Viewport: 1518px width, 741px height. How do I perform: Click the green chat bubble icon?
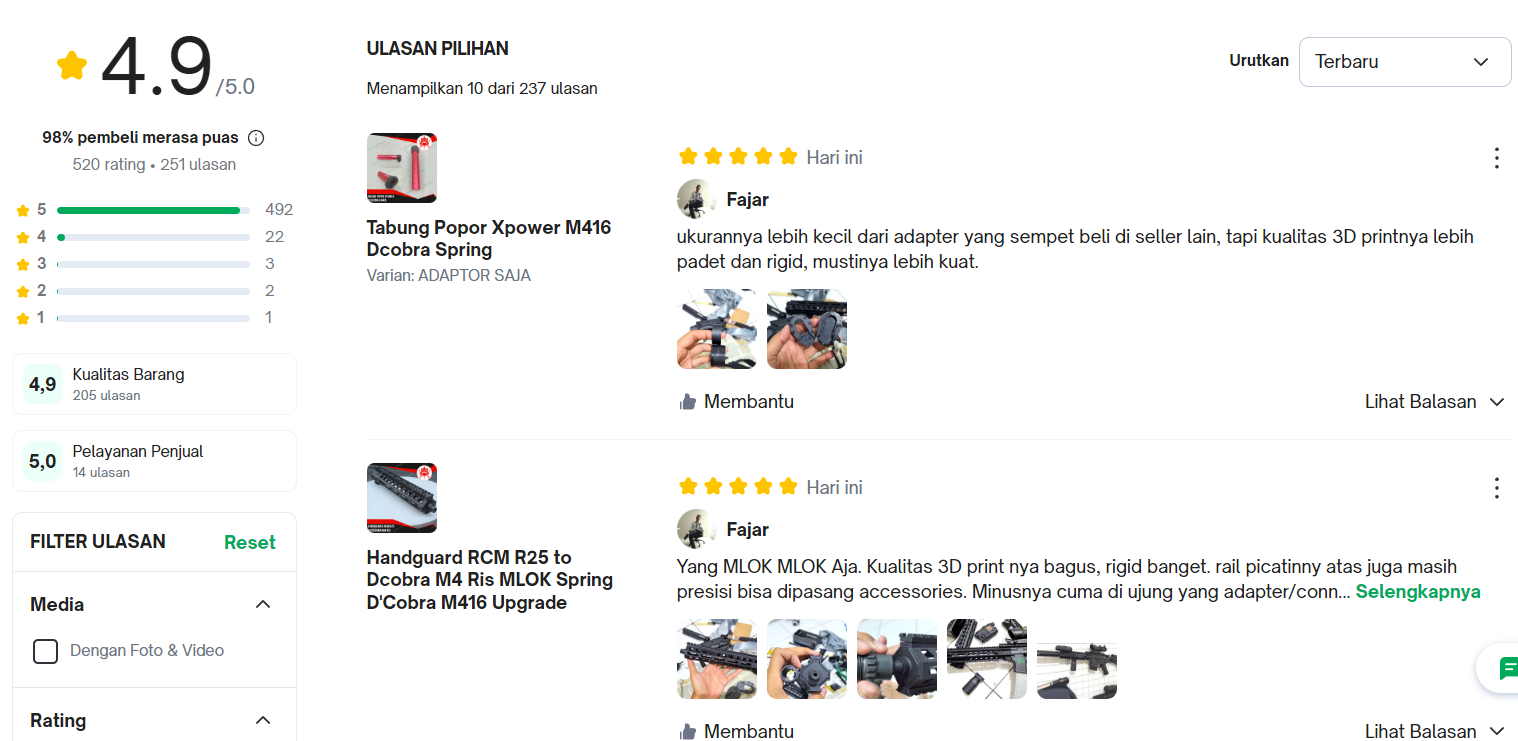pyautogui.click(x=1507, y=669)
